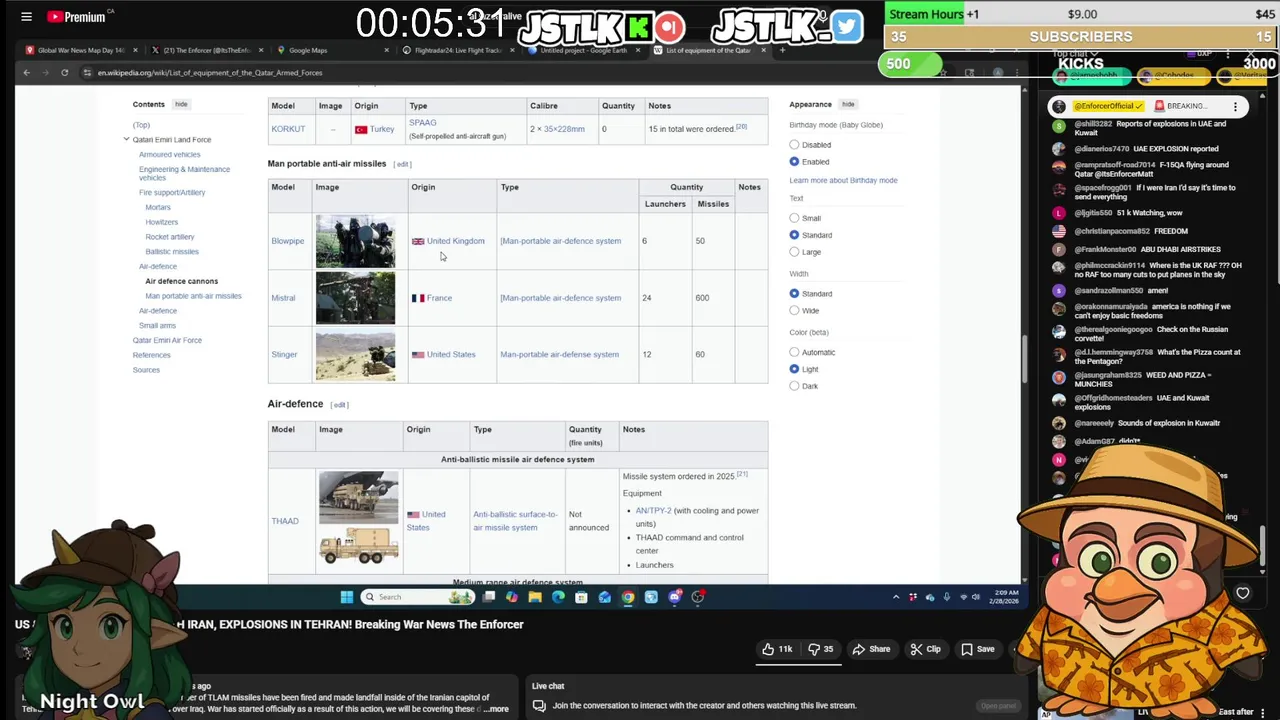Open the Mistral missile link
1280x720 pixels.
pos(284,298)
